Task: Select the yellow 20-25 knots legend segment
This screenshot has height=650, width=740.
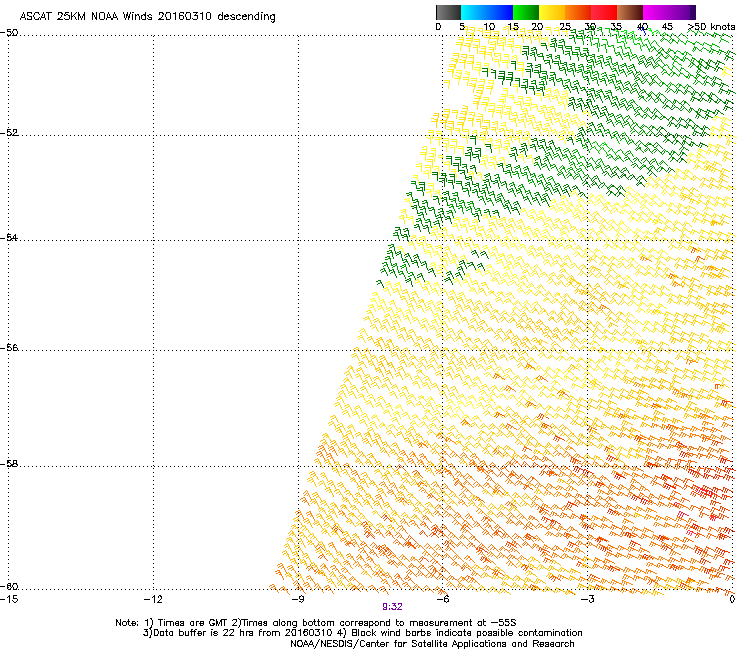Action: pyautogui.click(x=552, y=12)
